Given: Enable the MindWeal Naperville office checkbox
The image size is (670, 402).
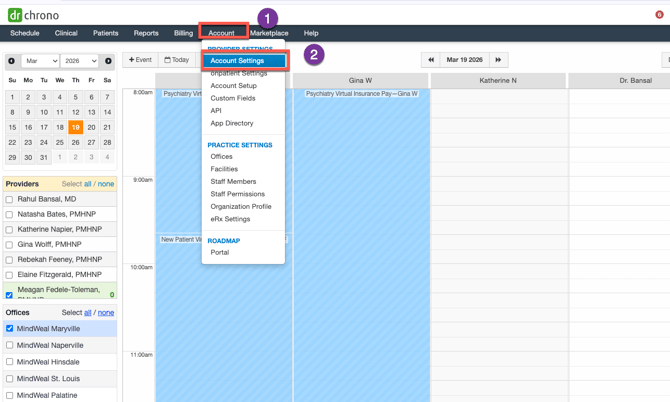Looking at the screenshot, I should point(10,346).
